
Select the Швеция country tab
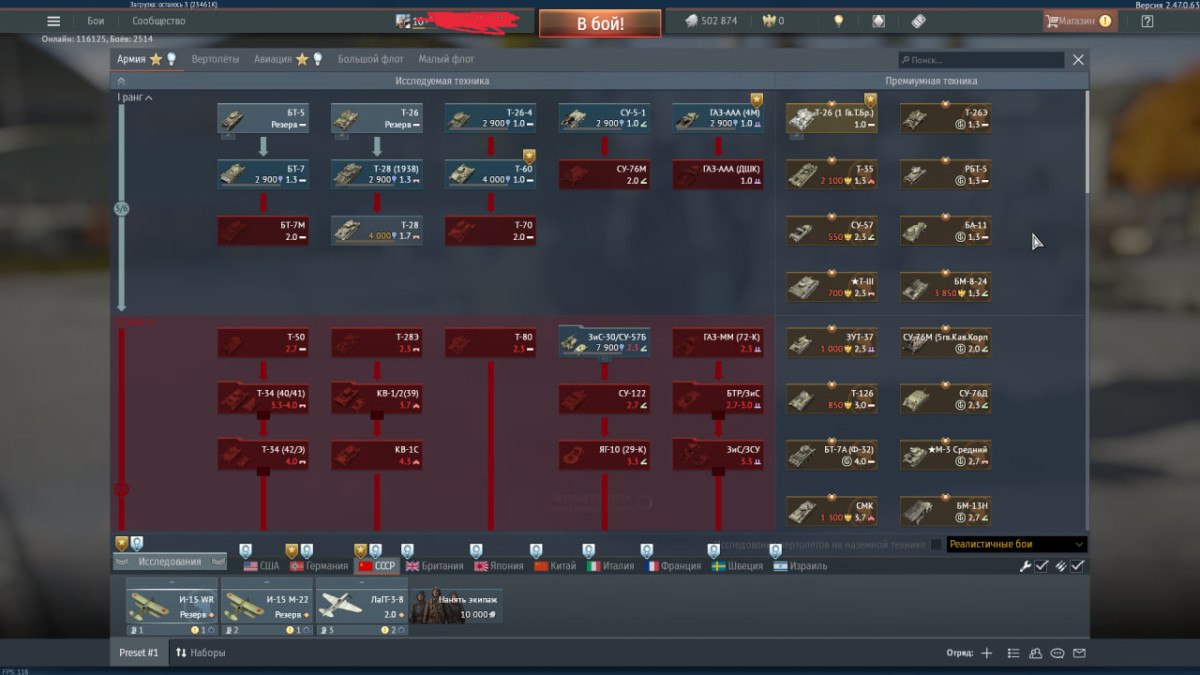[738, 566]
